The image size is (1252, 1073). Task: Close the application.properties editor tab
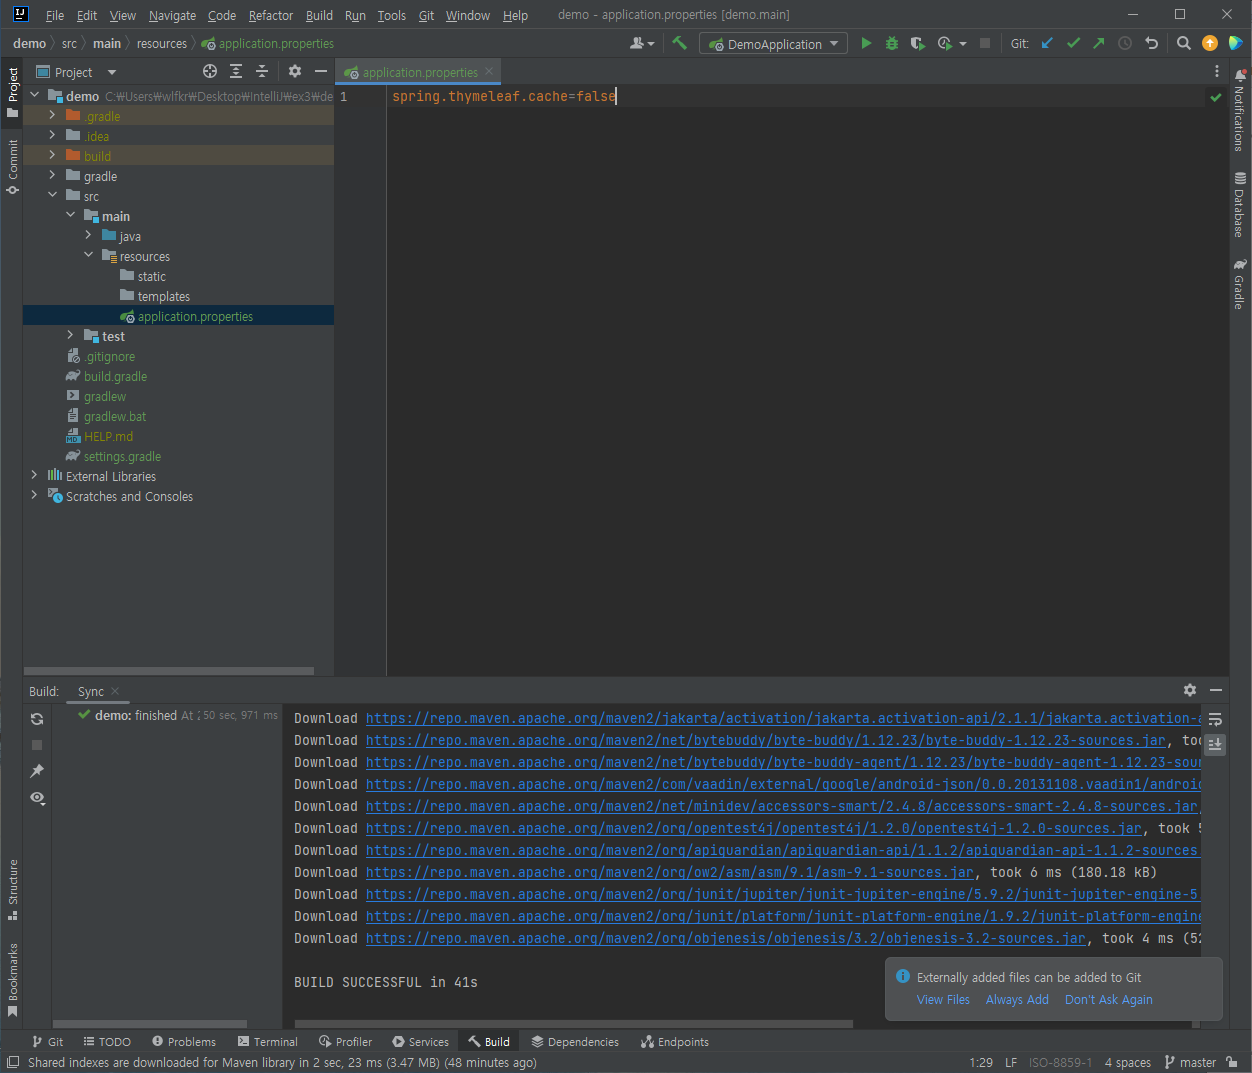tap(489, 71)
